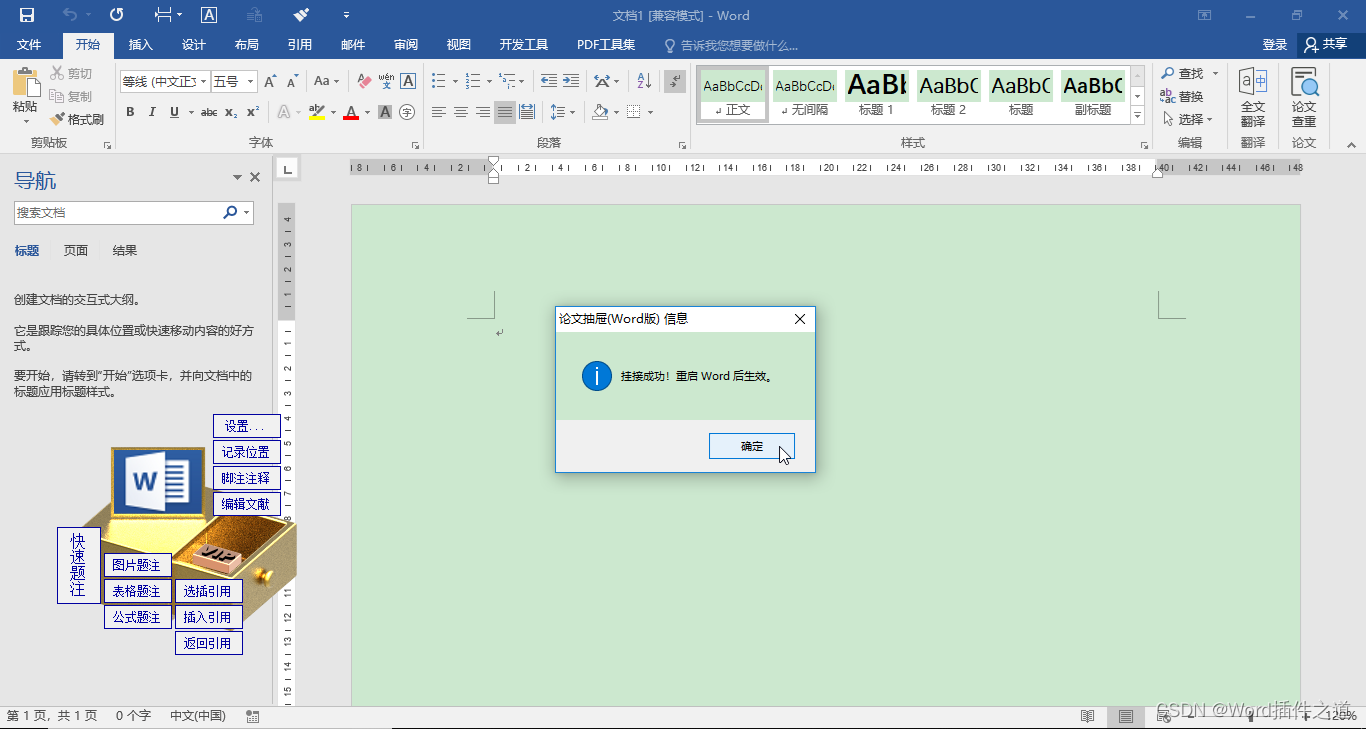This screenshot has height=729, width=1366.
Task: Clear all formatting with the eraser icon
Action: pos(364,81)
